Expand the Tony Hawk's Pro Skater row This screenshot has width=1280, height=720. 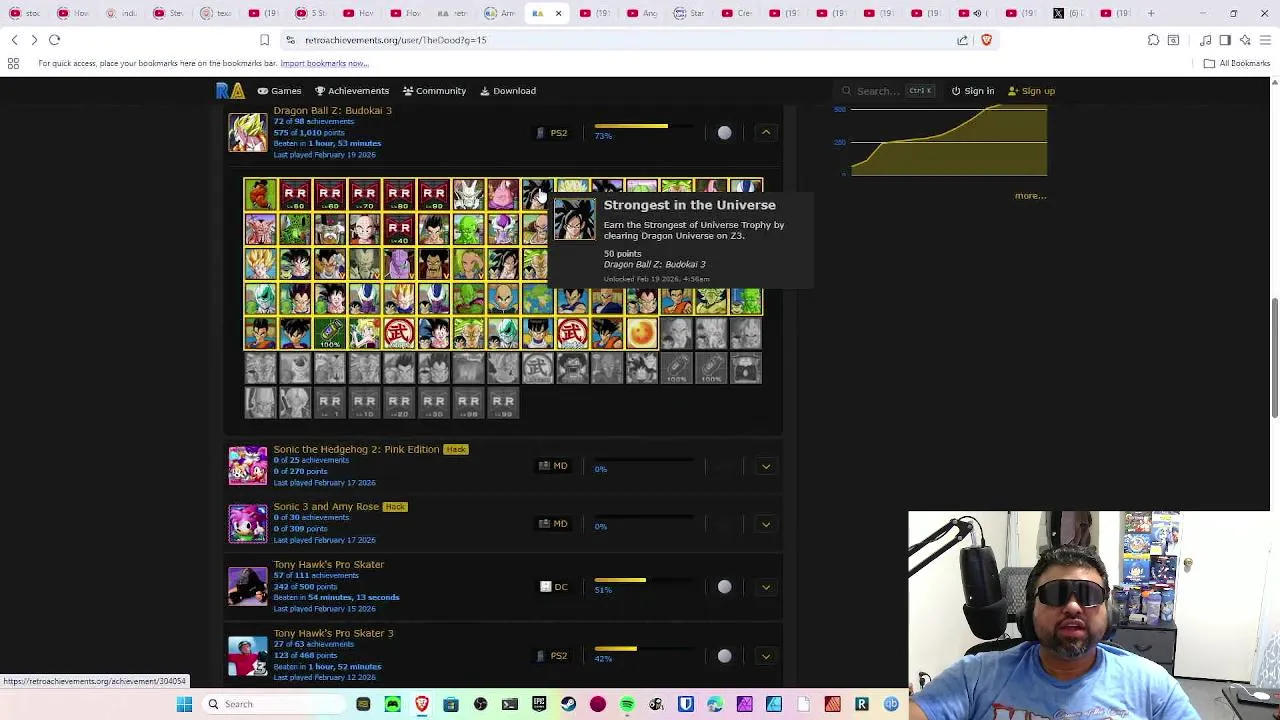coord(766,587)
